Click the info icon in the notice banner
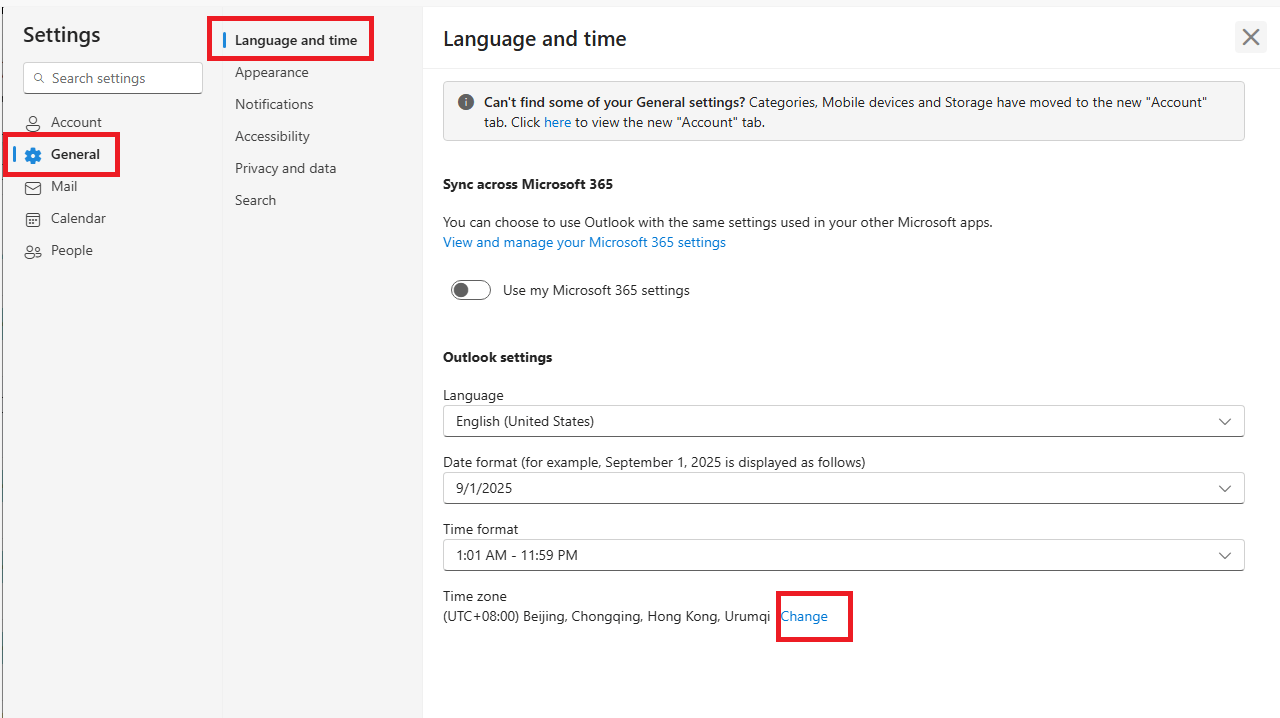Viewport: 1280px width, 718px height. 465,101
